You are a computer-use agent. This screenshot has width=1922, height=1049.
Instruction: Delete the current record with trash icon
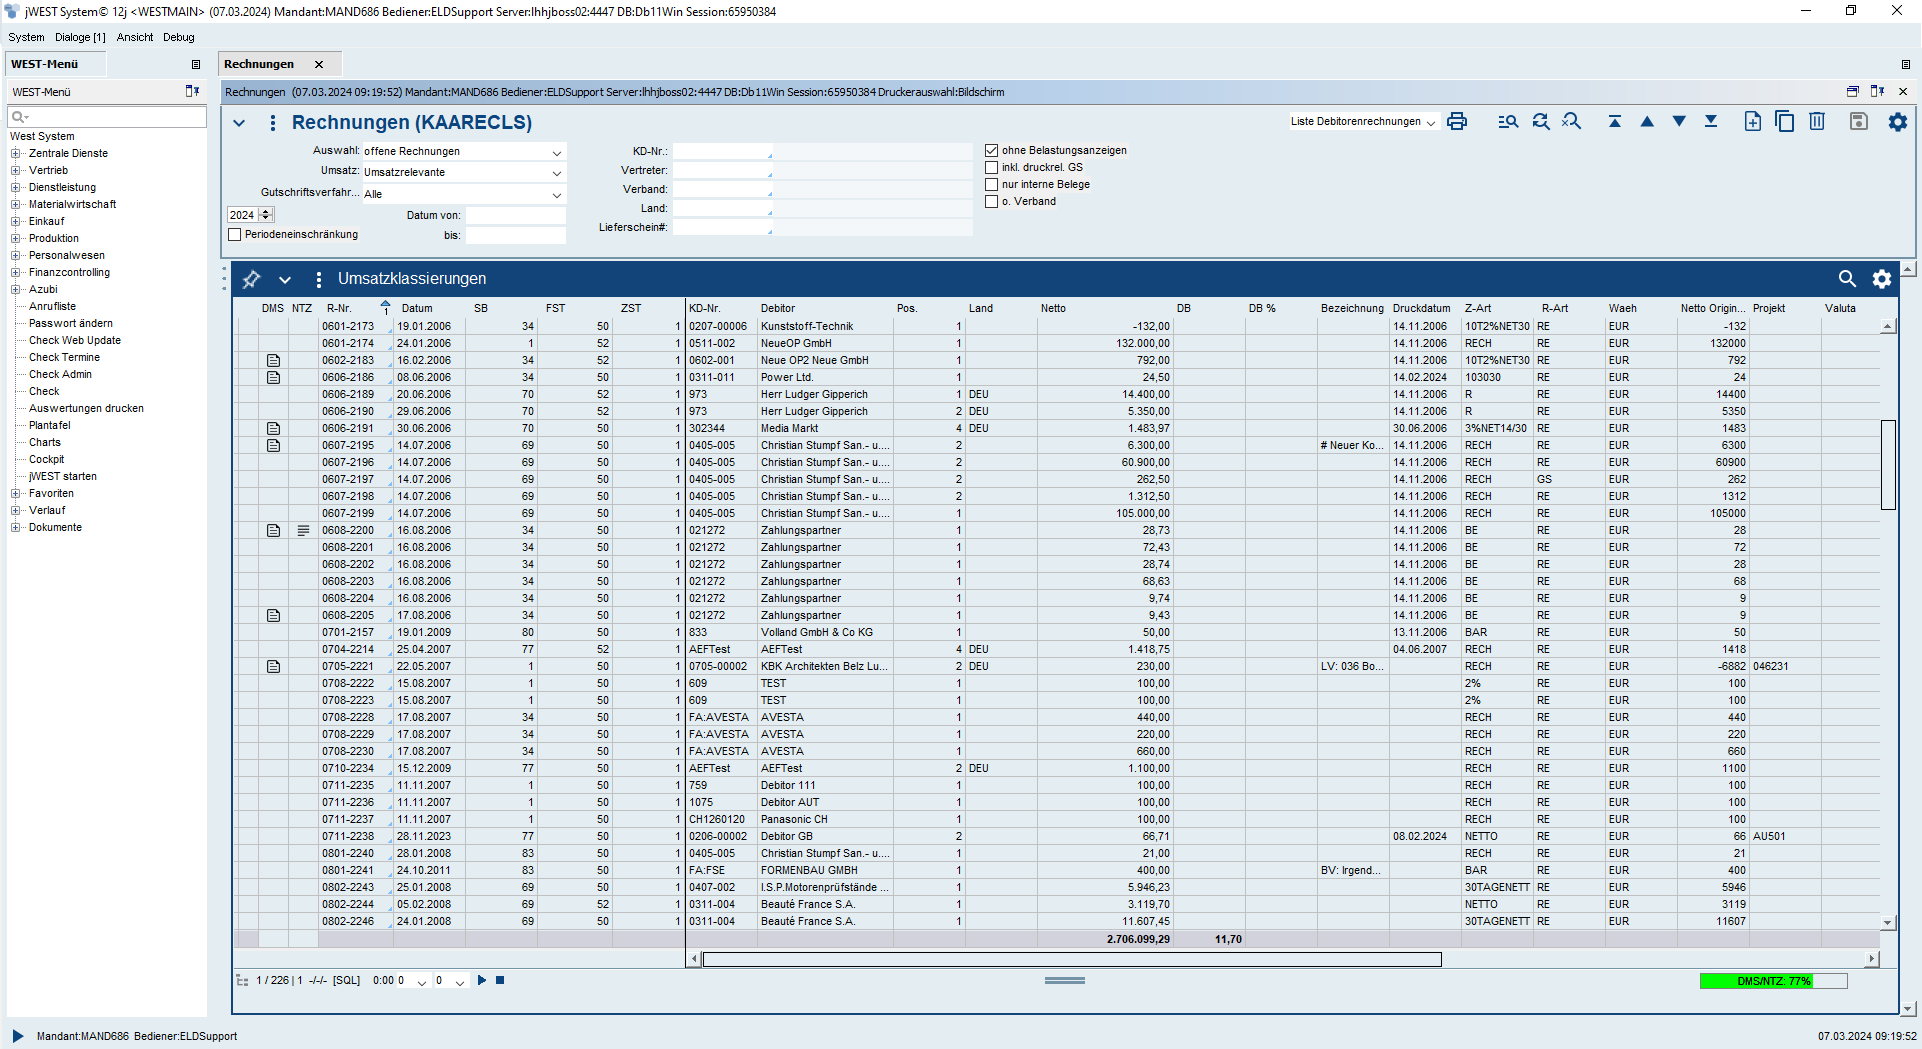(x=1817, y=121)
